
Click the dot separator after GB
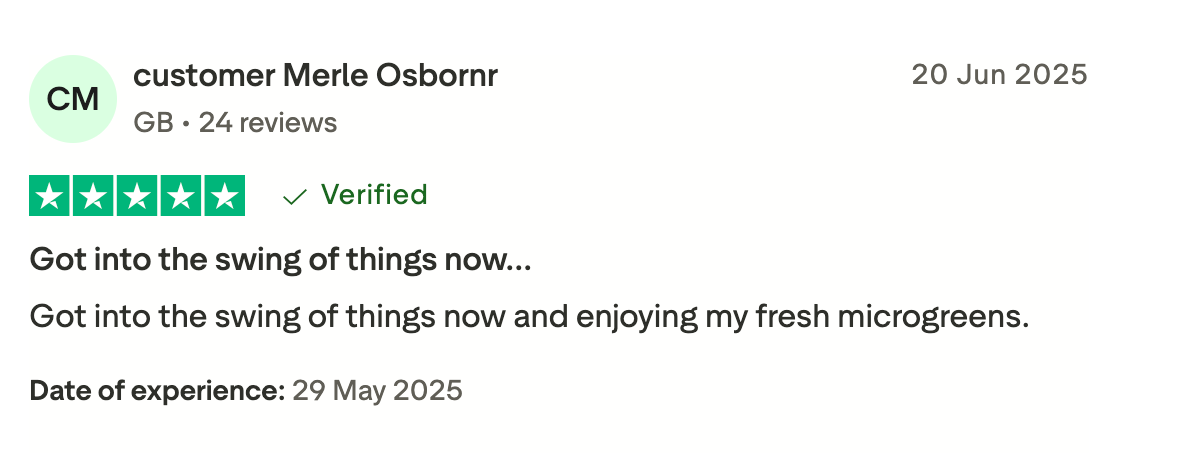tap(186, 123)
